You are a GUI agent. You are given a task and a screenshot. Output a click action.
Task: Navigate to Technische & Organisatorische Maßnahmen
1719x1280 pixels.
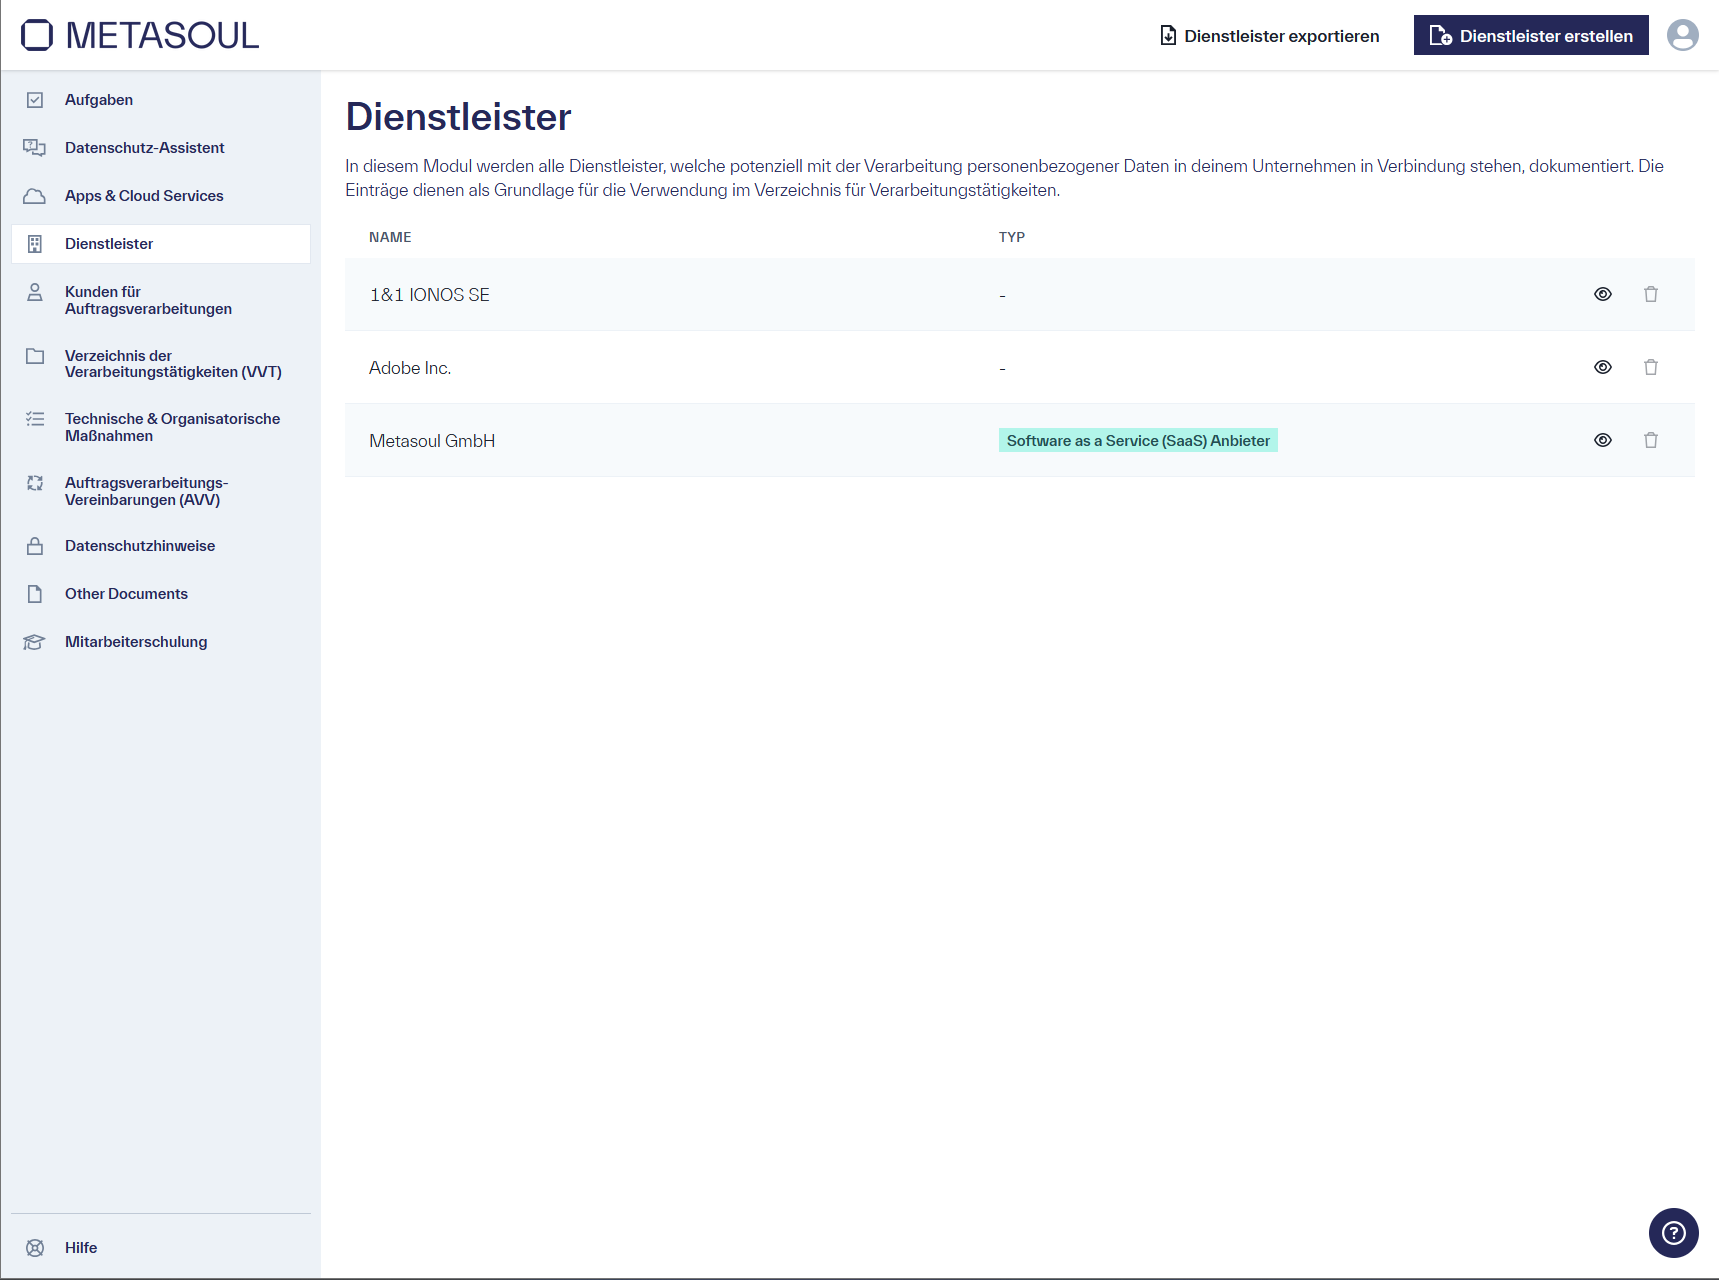172,427
